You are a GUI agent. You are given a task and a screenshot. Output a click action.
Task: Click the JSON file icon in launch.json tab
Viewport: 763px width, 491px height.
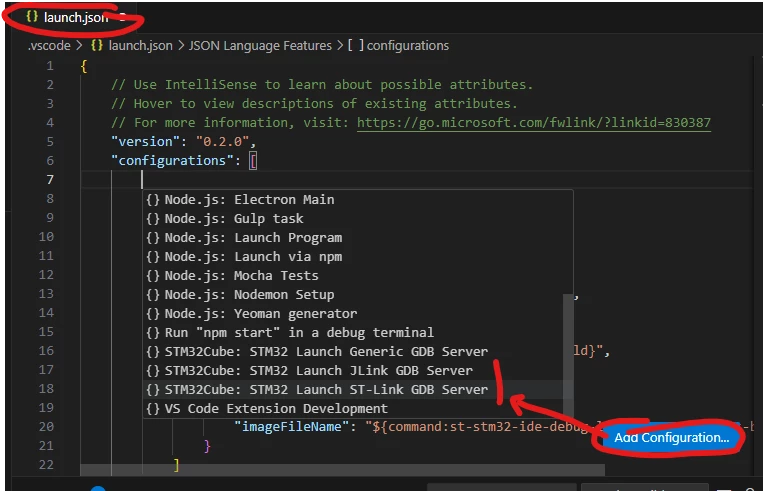point(32,17)
